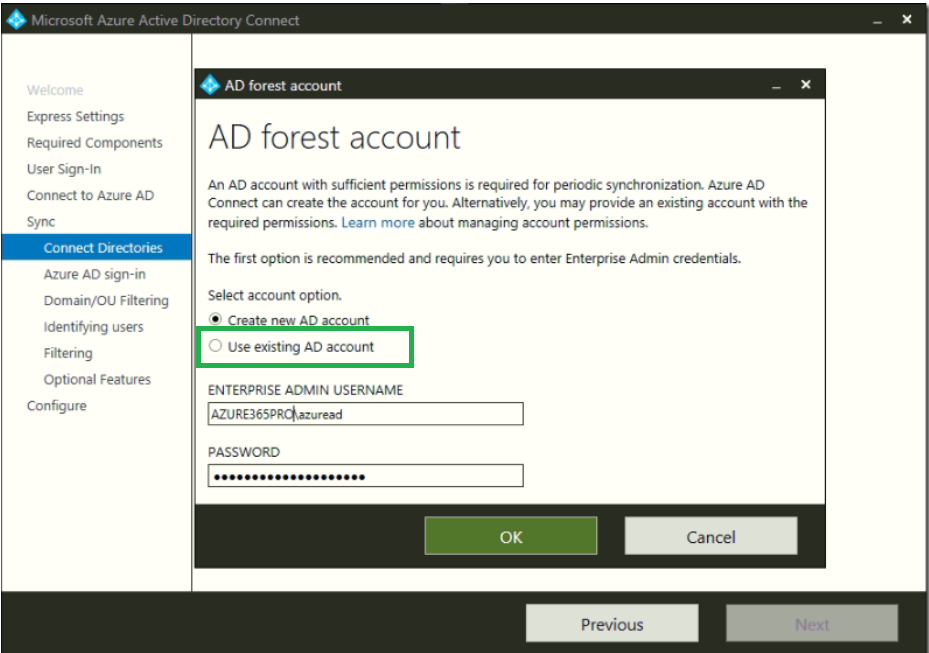Open Identifying users step
Image resolution: width=929 pixels, height=653 pixels.
(94, 326)
